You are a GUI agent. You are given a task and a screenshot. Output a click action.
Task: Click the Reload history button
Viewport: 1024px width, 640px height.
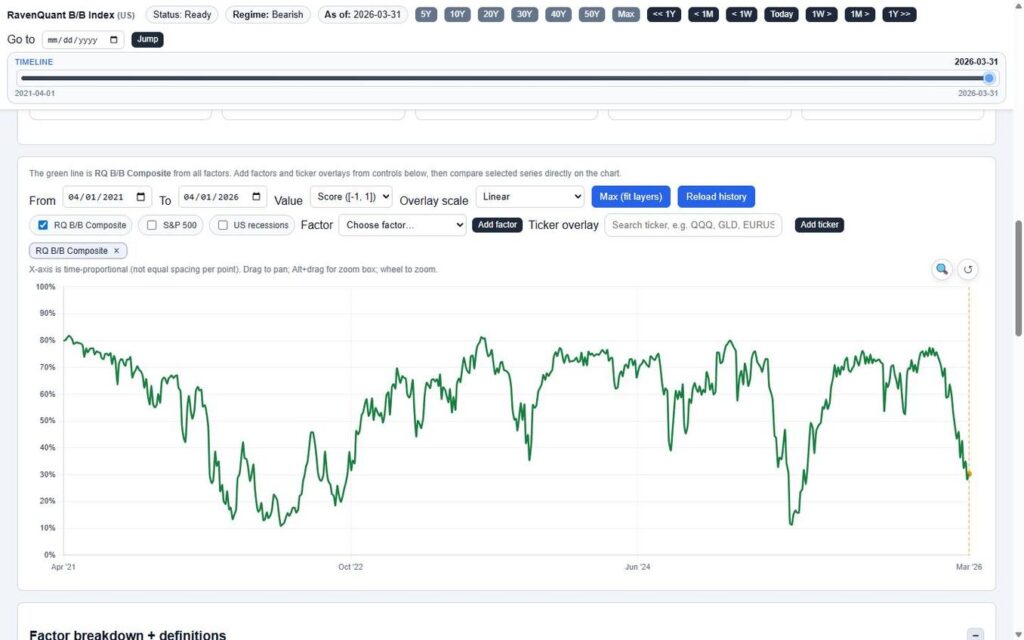tap(714, 196)
